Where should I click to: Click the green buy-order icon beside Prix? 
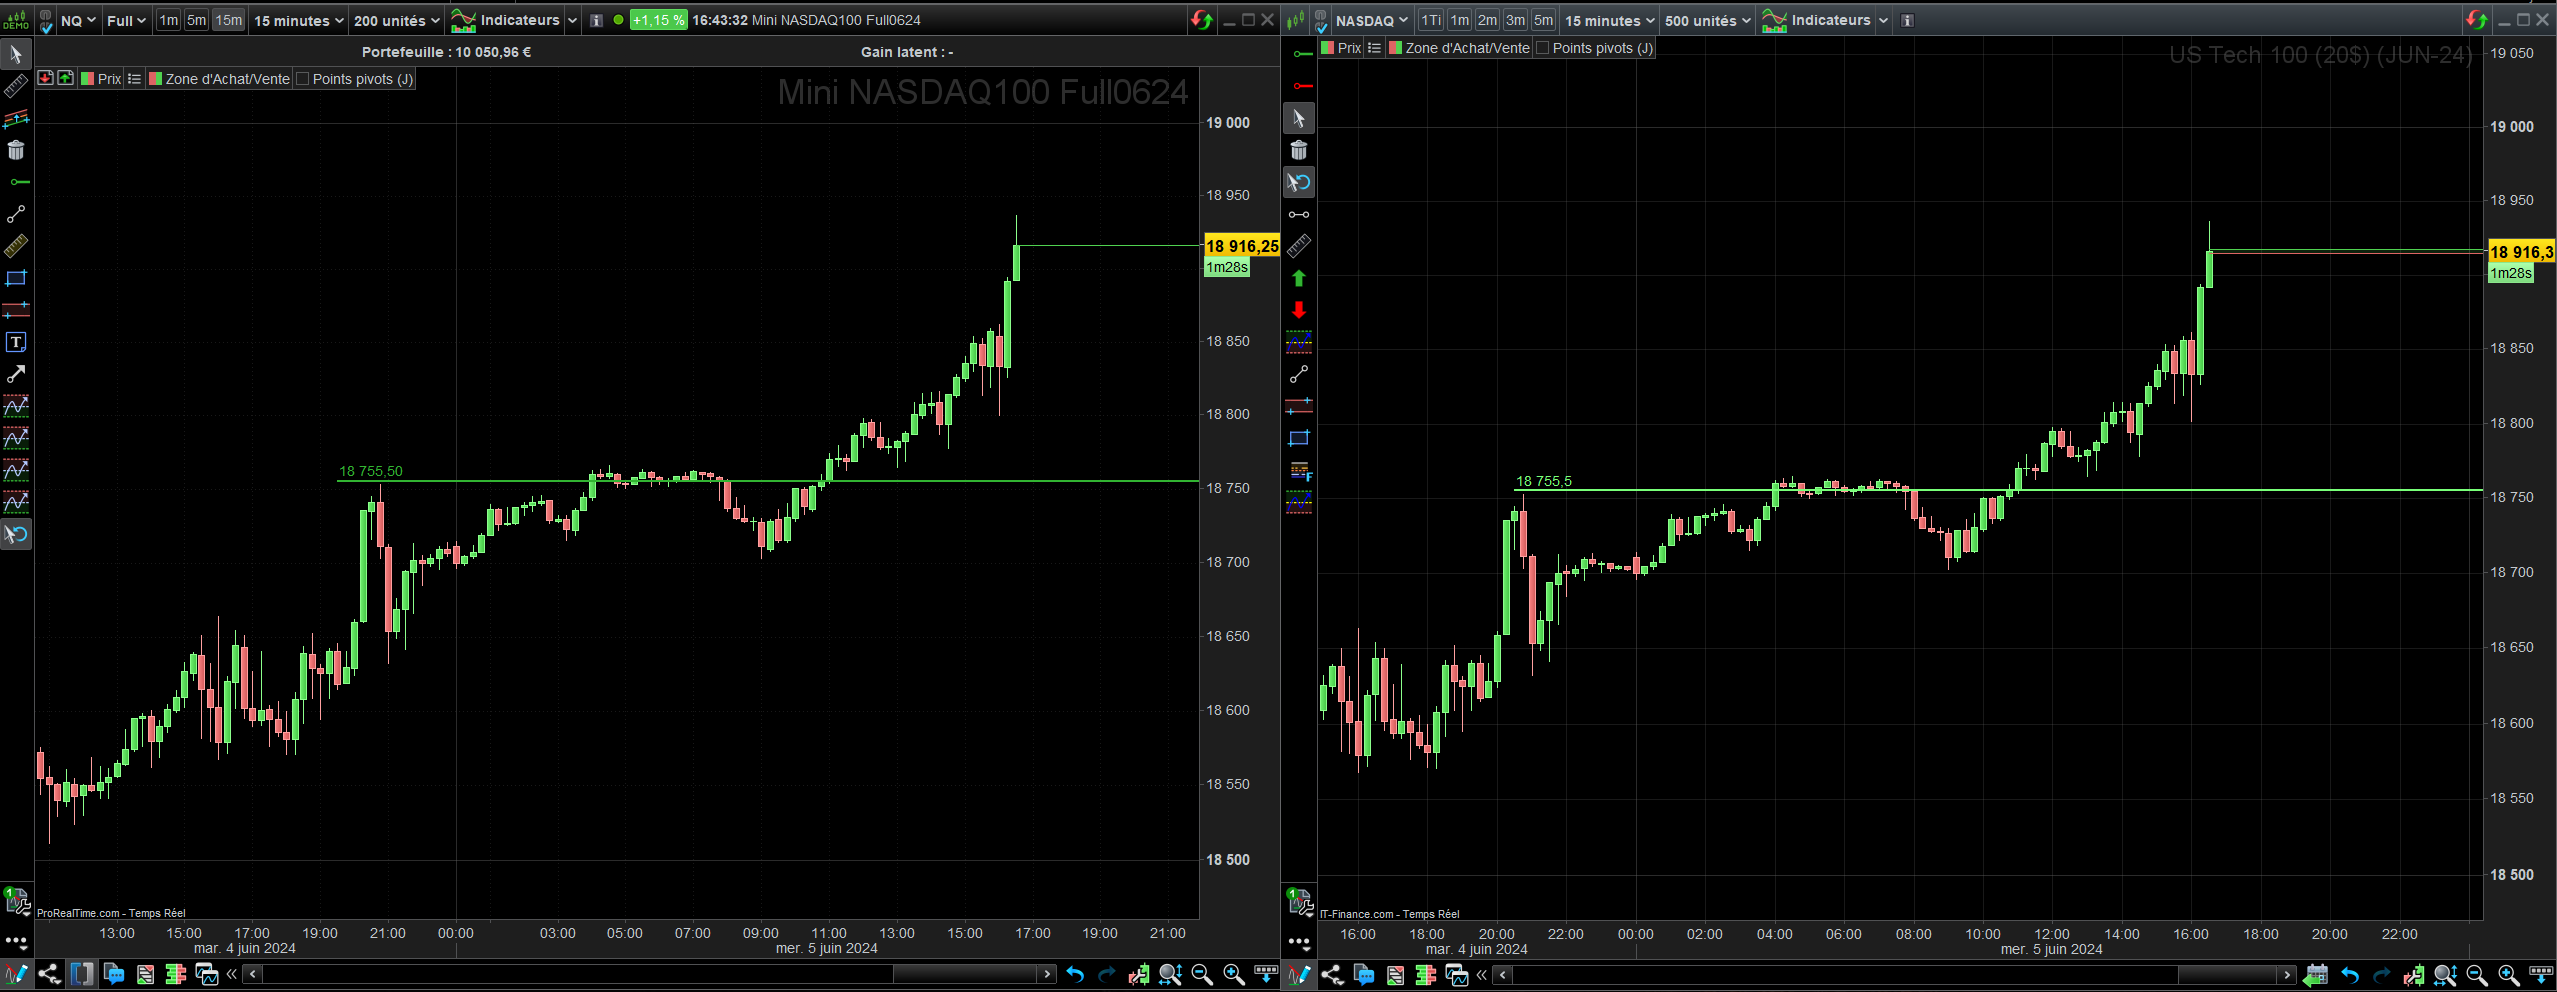coord(65,78)
